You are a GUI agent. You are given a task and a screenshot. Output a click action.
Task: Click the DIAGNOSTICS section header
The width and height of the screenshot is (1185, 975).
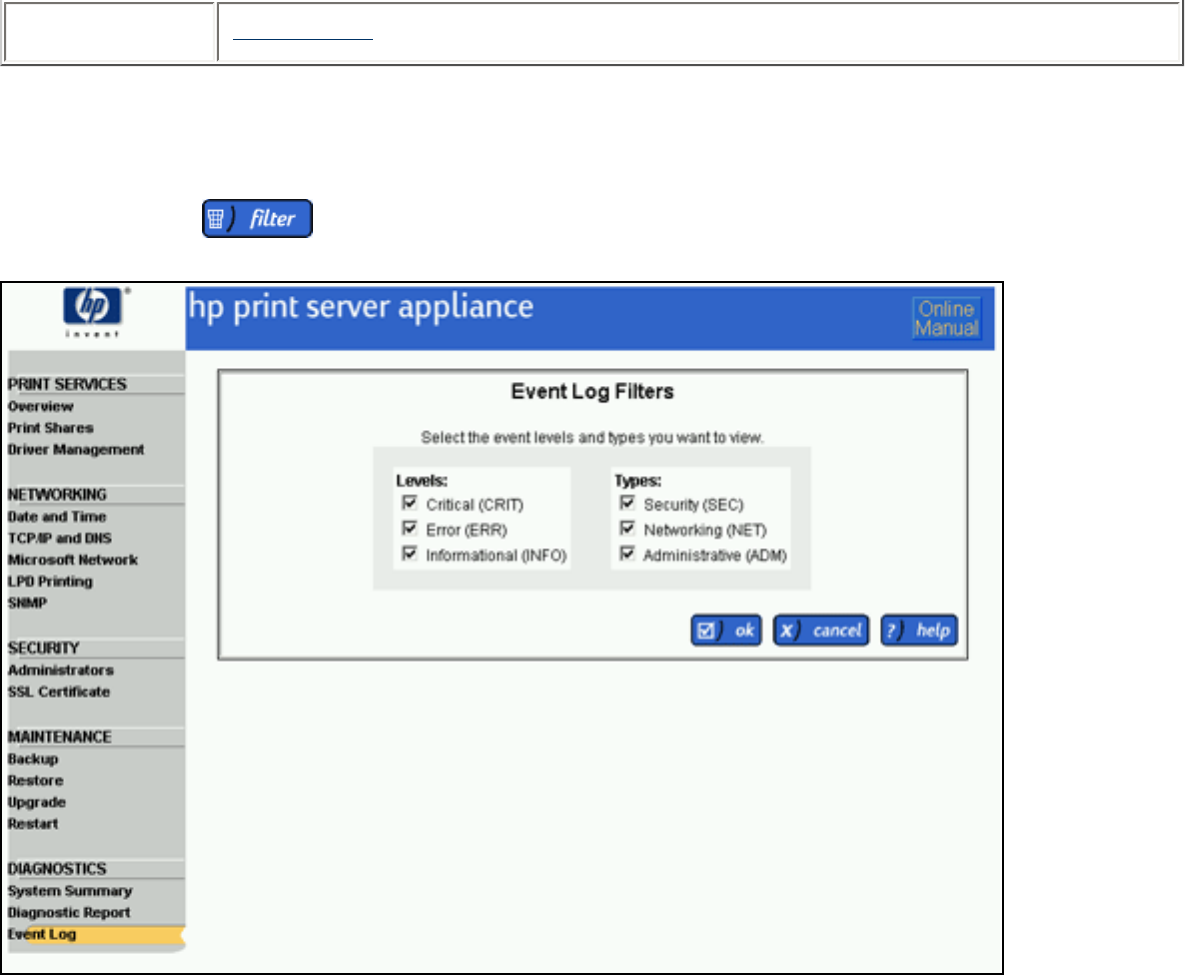[57, 869]
